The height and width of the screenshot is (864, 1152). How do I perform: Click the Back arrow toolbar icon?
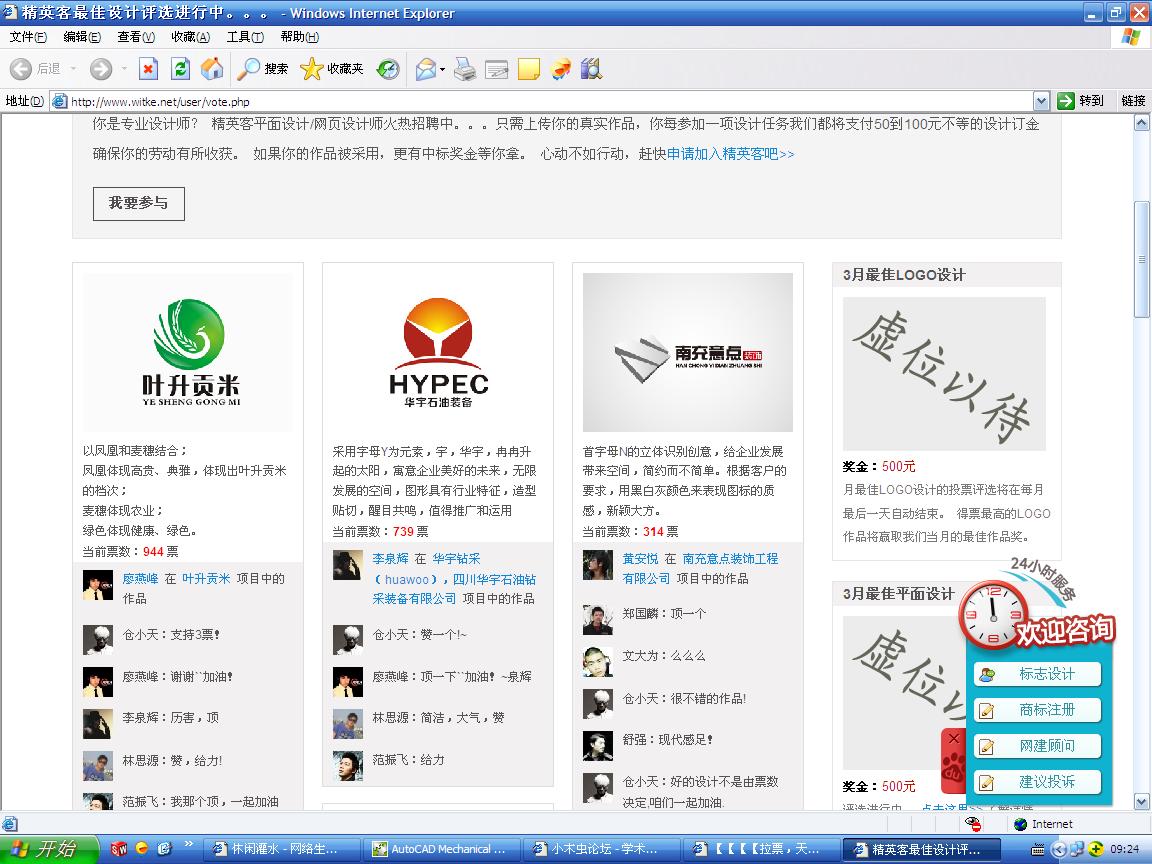[x=21, y=69]
